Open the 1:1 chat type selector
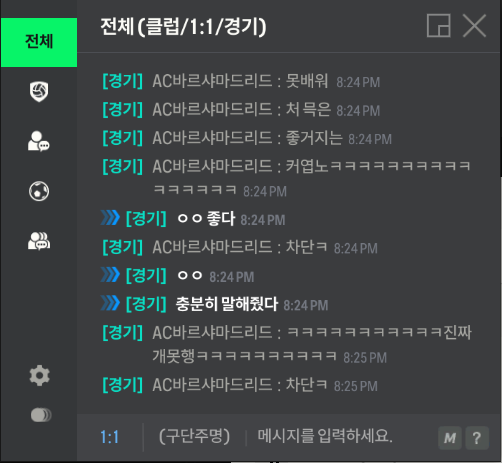 click(x=110, y=437)
